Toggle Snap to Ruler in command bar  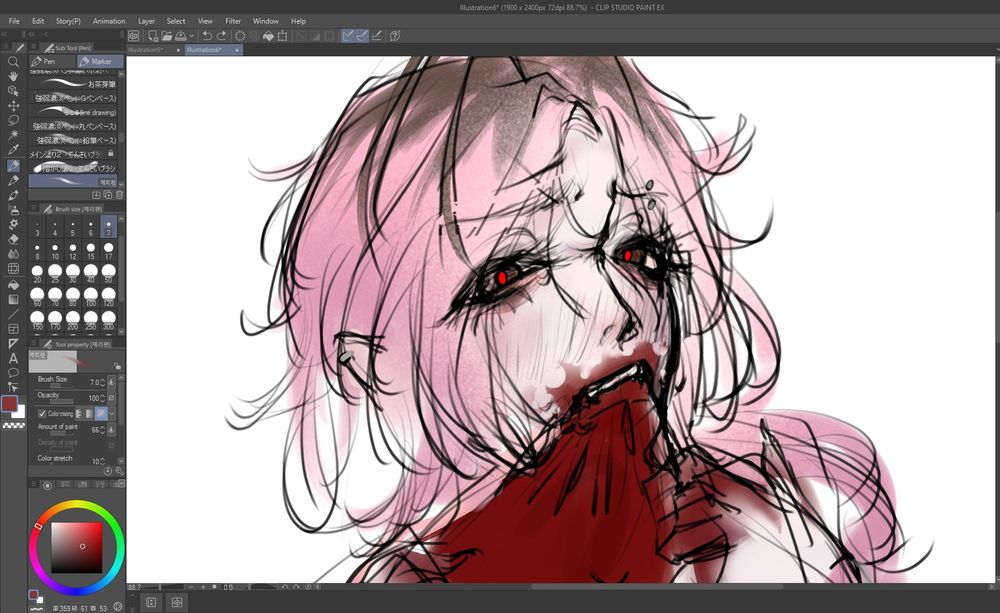[x=348, y=36]
